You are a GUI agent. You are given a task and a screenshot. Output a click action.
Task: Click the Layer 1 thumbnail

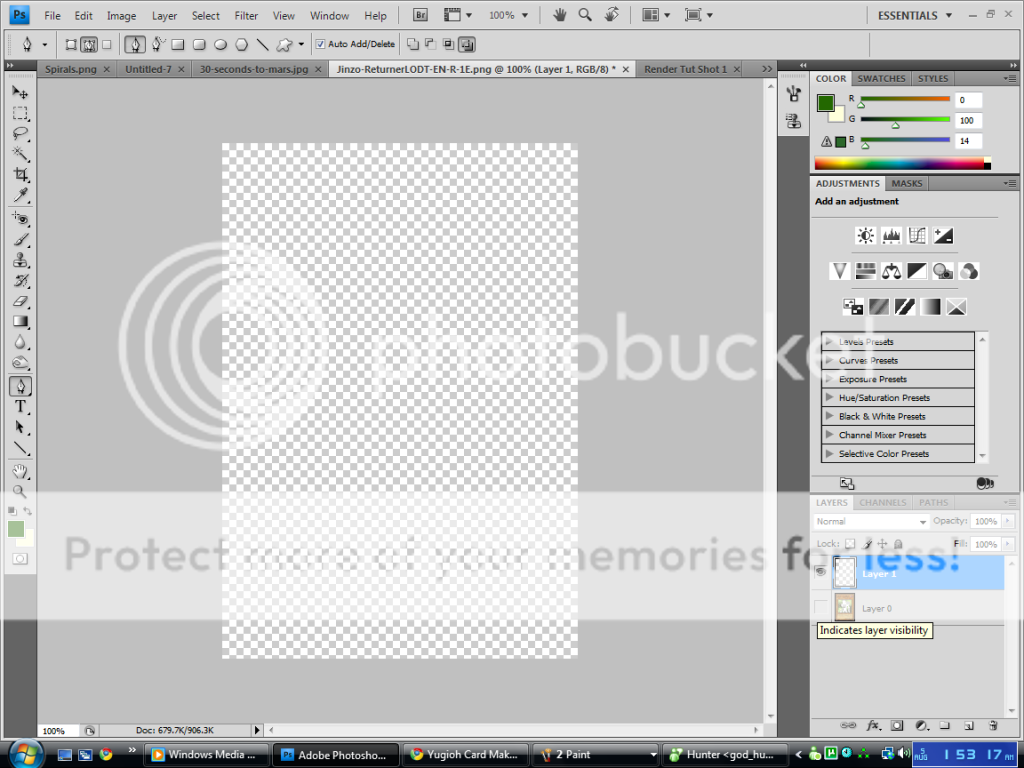845,571
